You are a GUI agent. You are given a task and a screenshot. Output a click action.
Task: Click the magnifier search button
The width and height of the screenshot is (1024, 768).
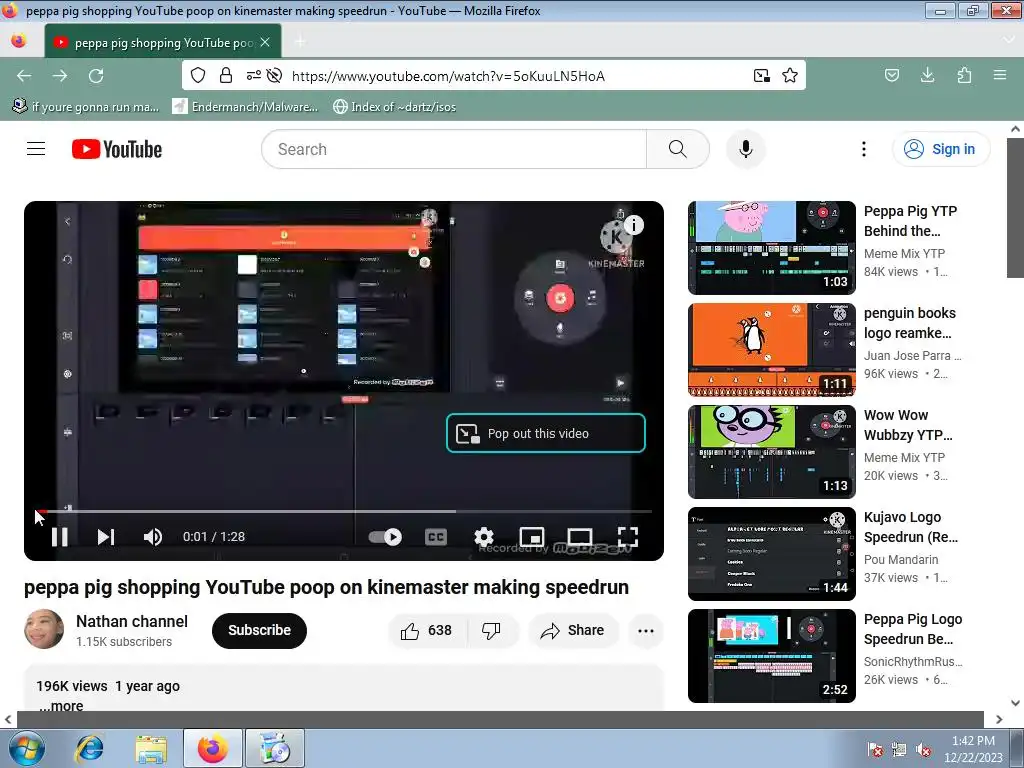pos(678,149)
